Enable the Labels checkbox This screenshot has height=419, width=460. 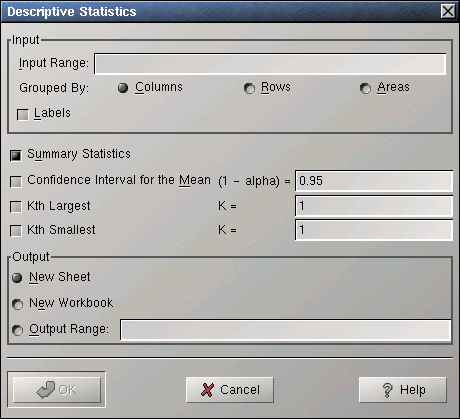[23, 115]
